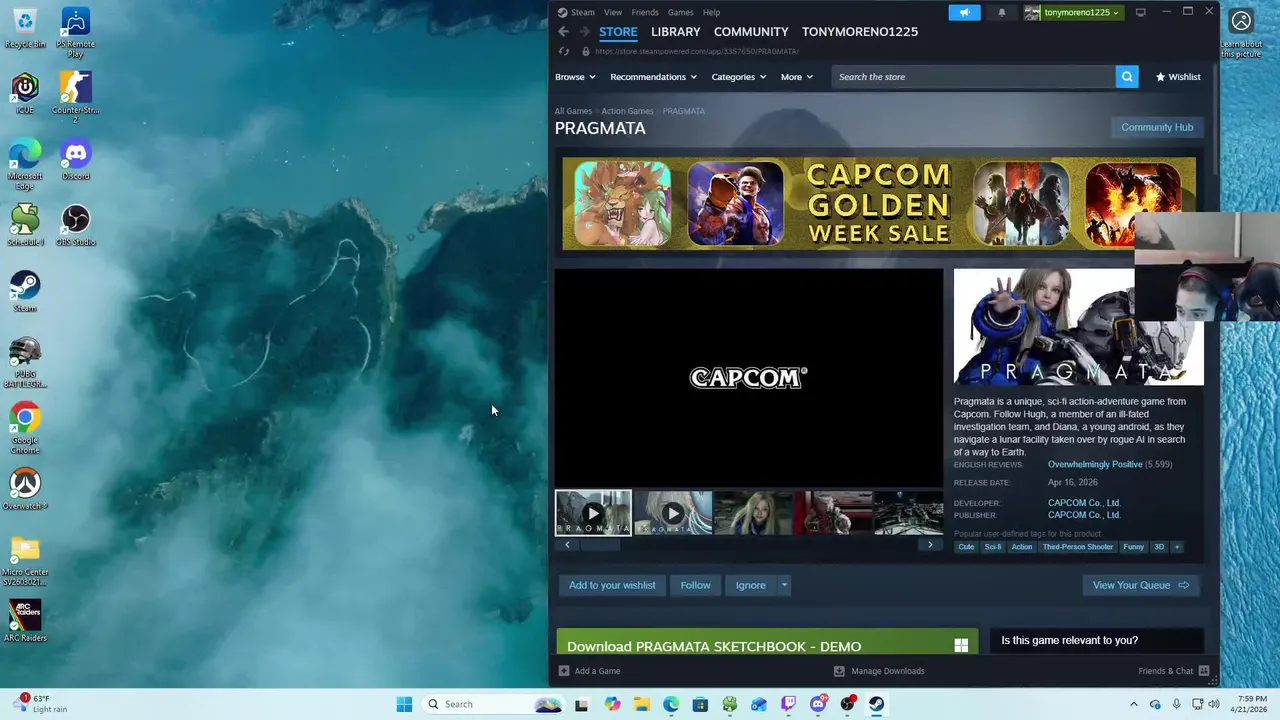This screenshot has height=720, width=1280.
Task: Open the Microsoft Store taskbar icon
Action: (x=700, y=704)
